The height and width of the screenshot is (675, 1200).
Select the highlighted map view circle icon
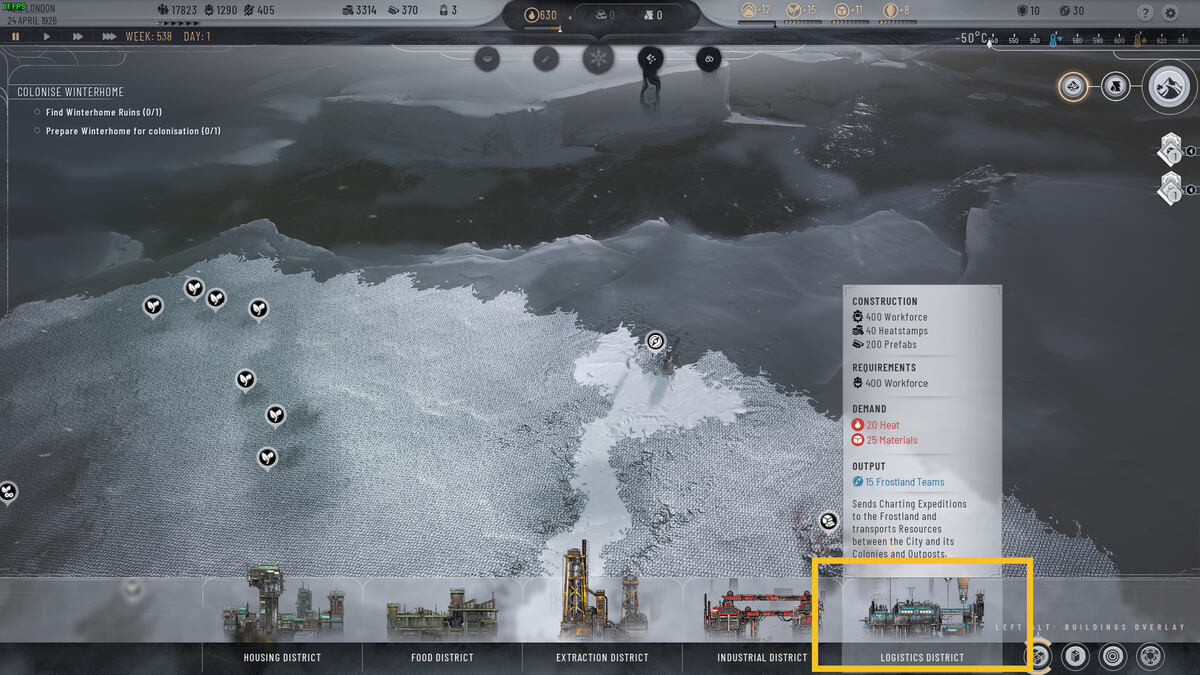(1073, 87)
